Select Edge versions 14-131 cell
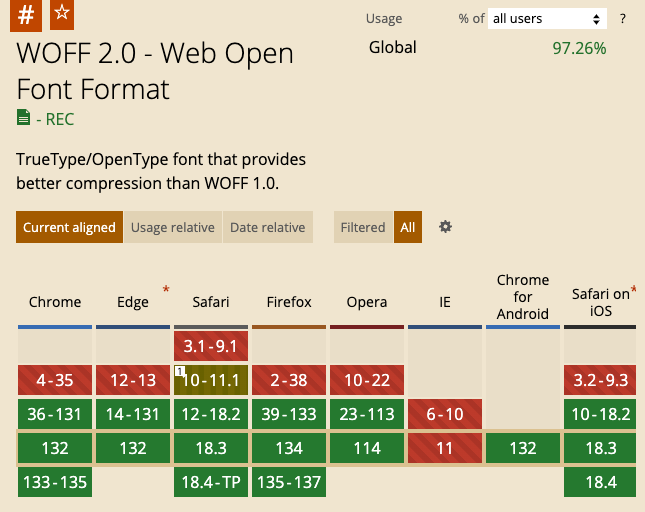Image resolution: width=645 pixels, height=512 pixels. [133, 414]
